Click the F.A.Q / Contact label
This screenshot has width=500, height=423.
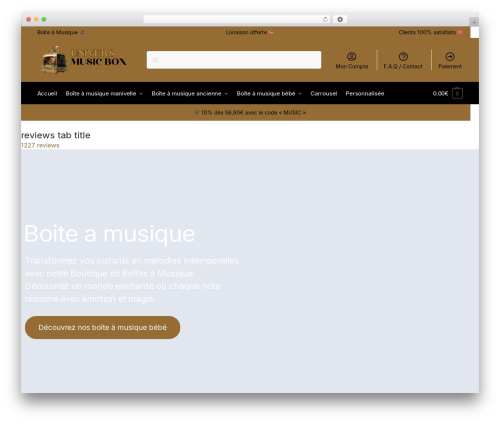point(403,66)
